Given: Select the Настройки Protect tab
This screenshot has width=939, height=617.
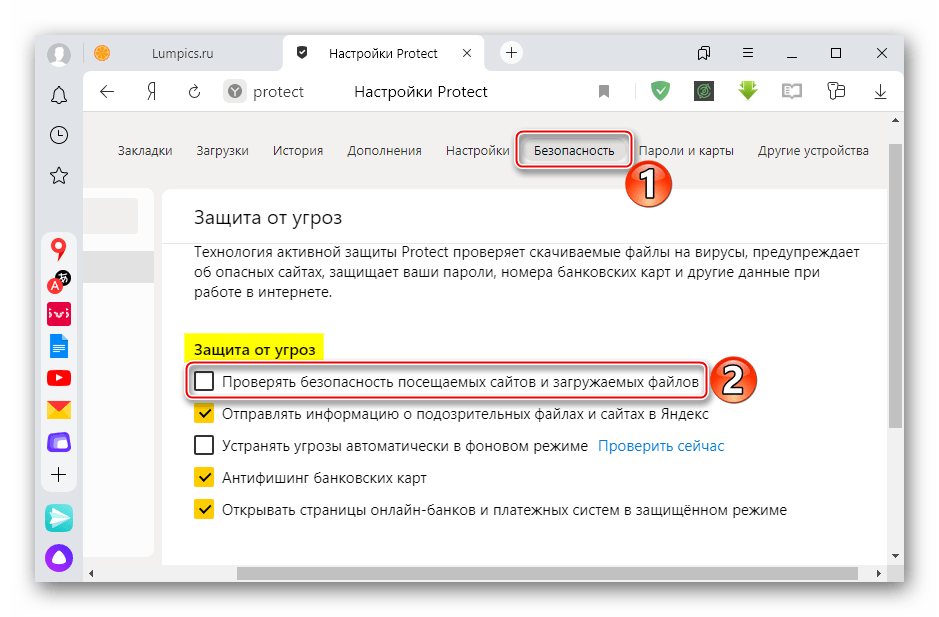Looking at the screenshot, I should point(383,53).
